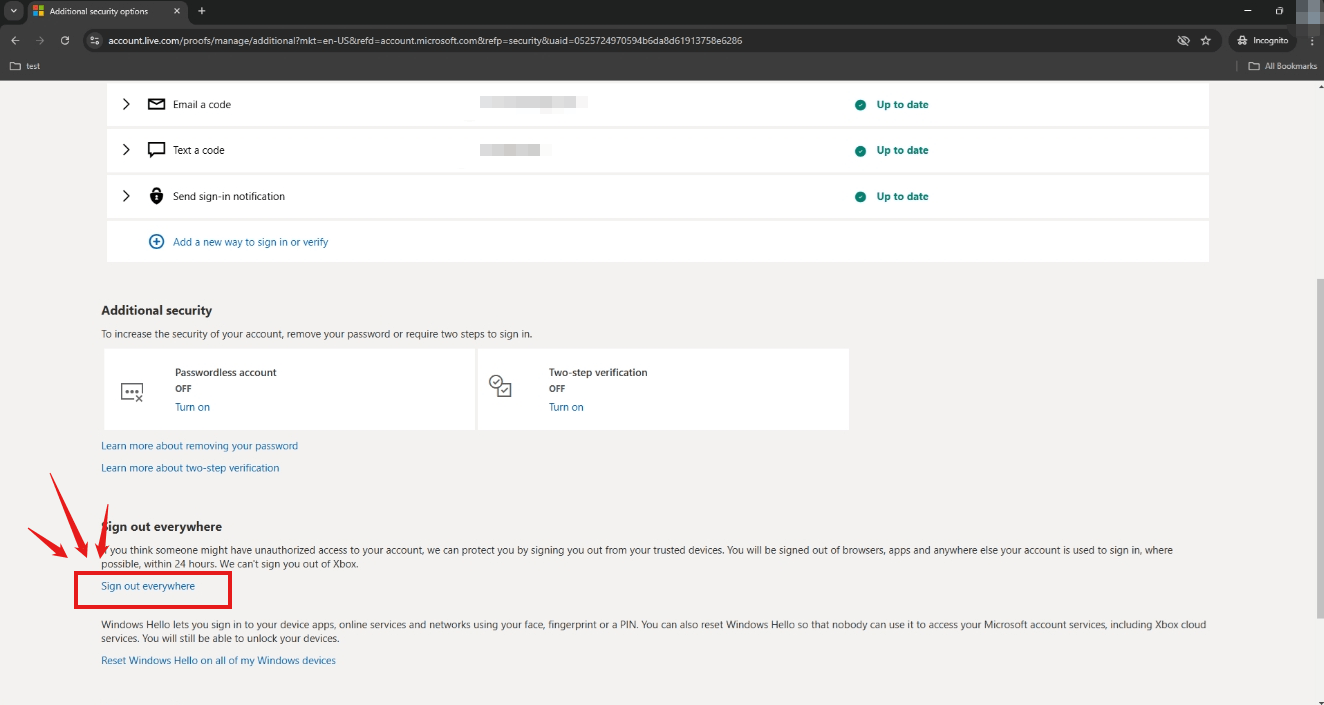Open Learn more about two-step verification
Image resolution: width=1324 pixels, height=705 pixels.
[190, 468]
